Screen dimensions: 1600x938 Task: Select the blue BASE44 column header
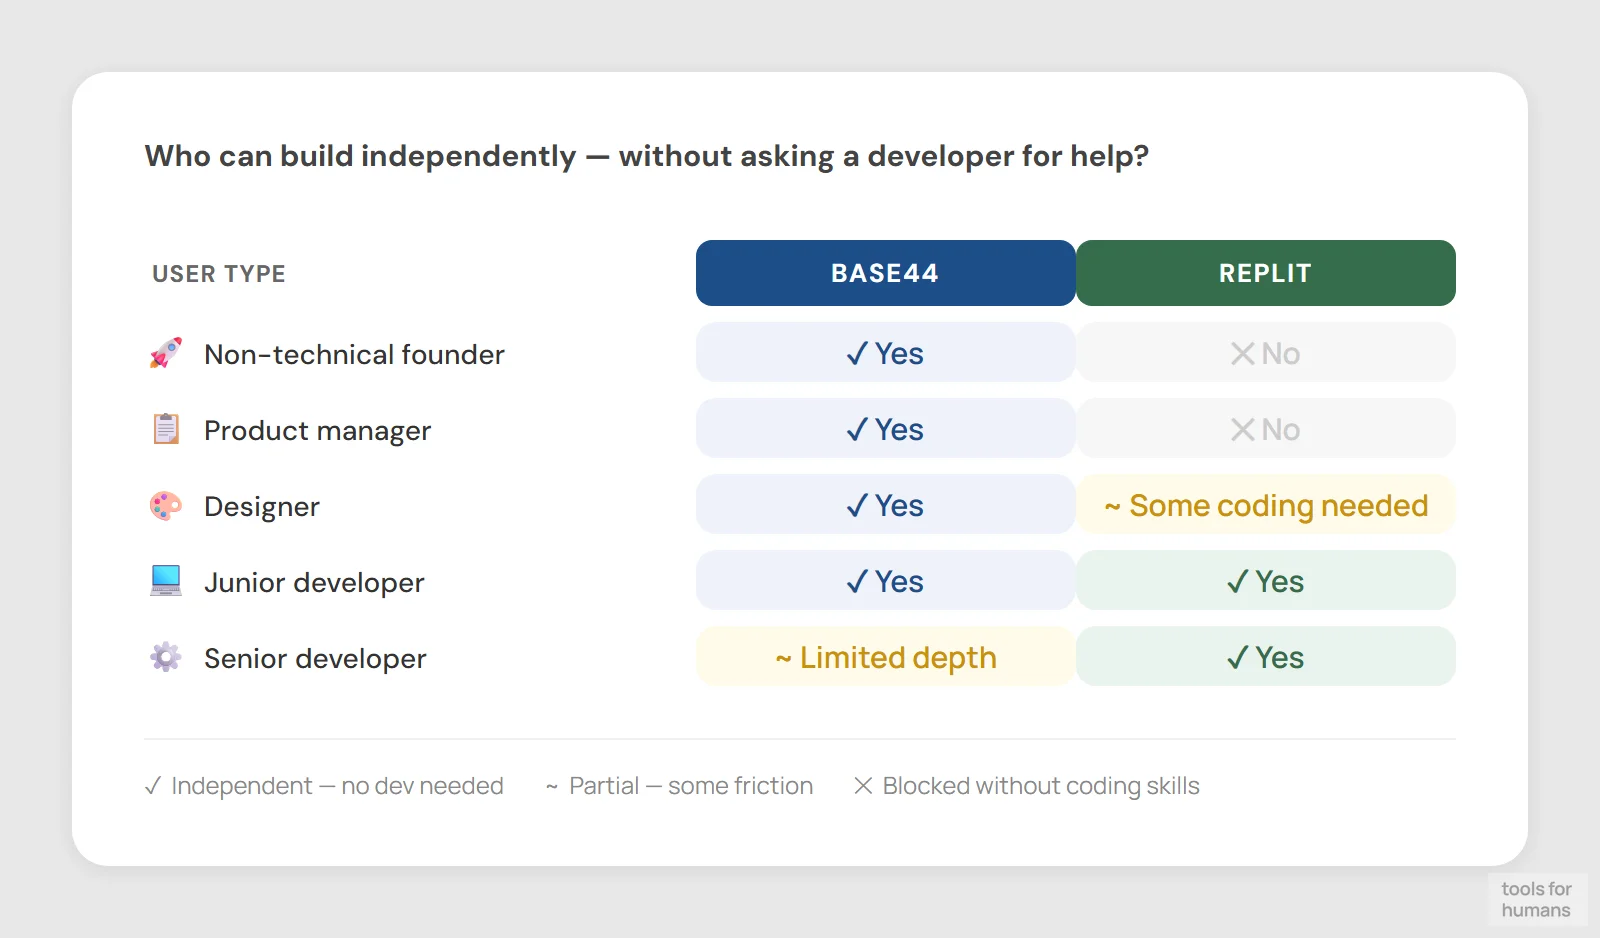pos(885,273)
